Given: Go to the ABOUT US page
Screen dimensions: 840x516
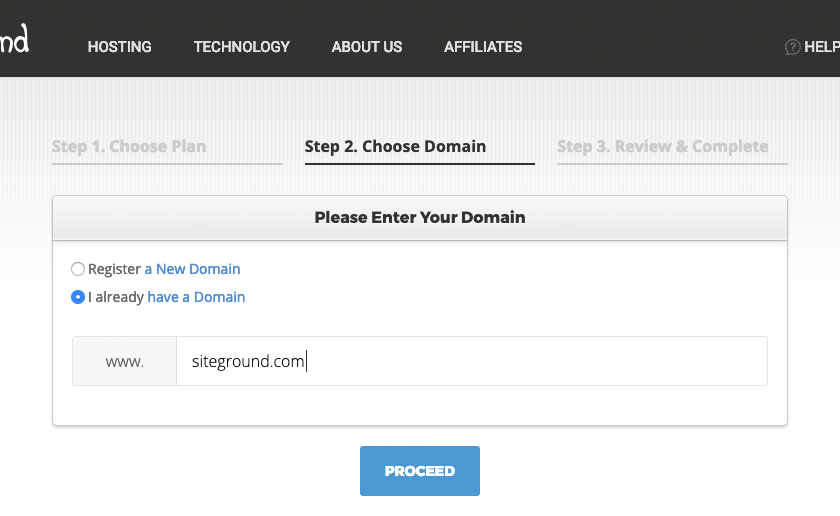Looking at the screenshot, I should (367, 47).
